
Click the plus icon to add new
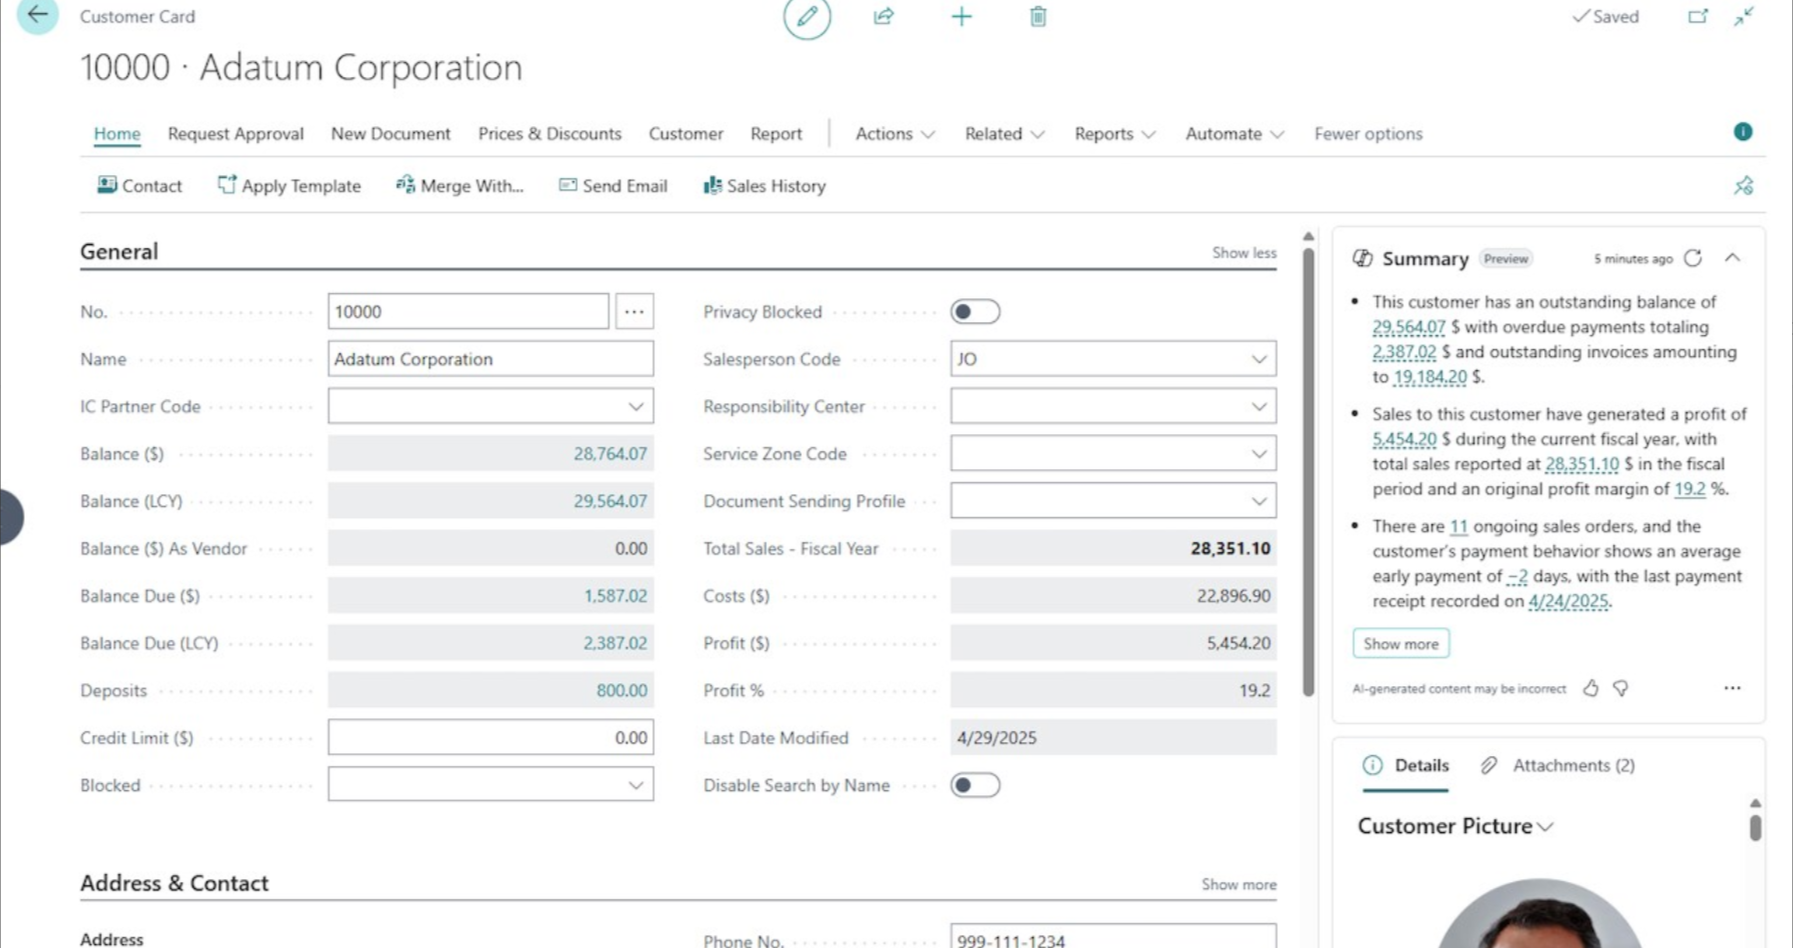click(961, 17)
